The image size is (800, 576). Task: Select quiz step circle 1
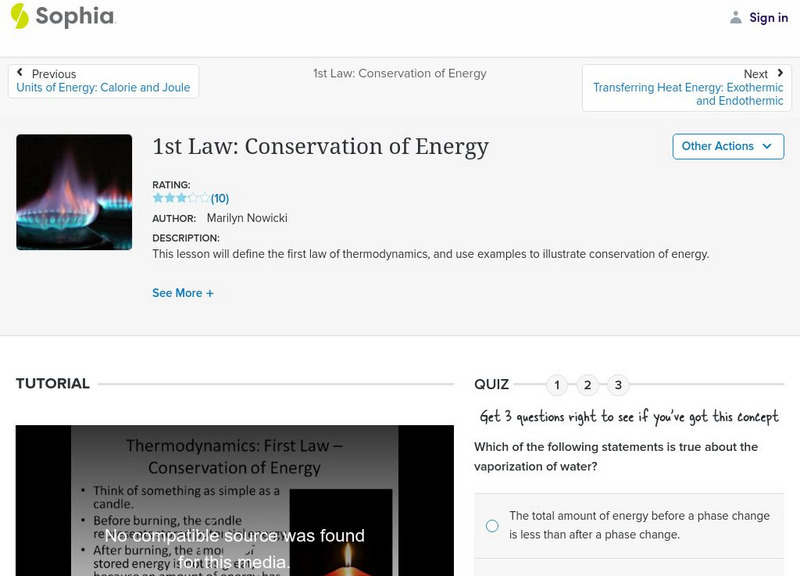556,384
